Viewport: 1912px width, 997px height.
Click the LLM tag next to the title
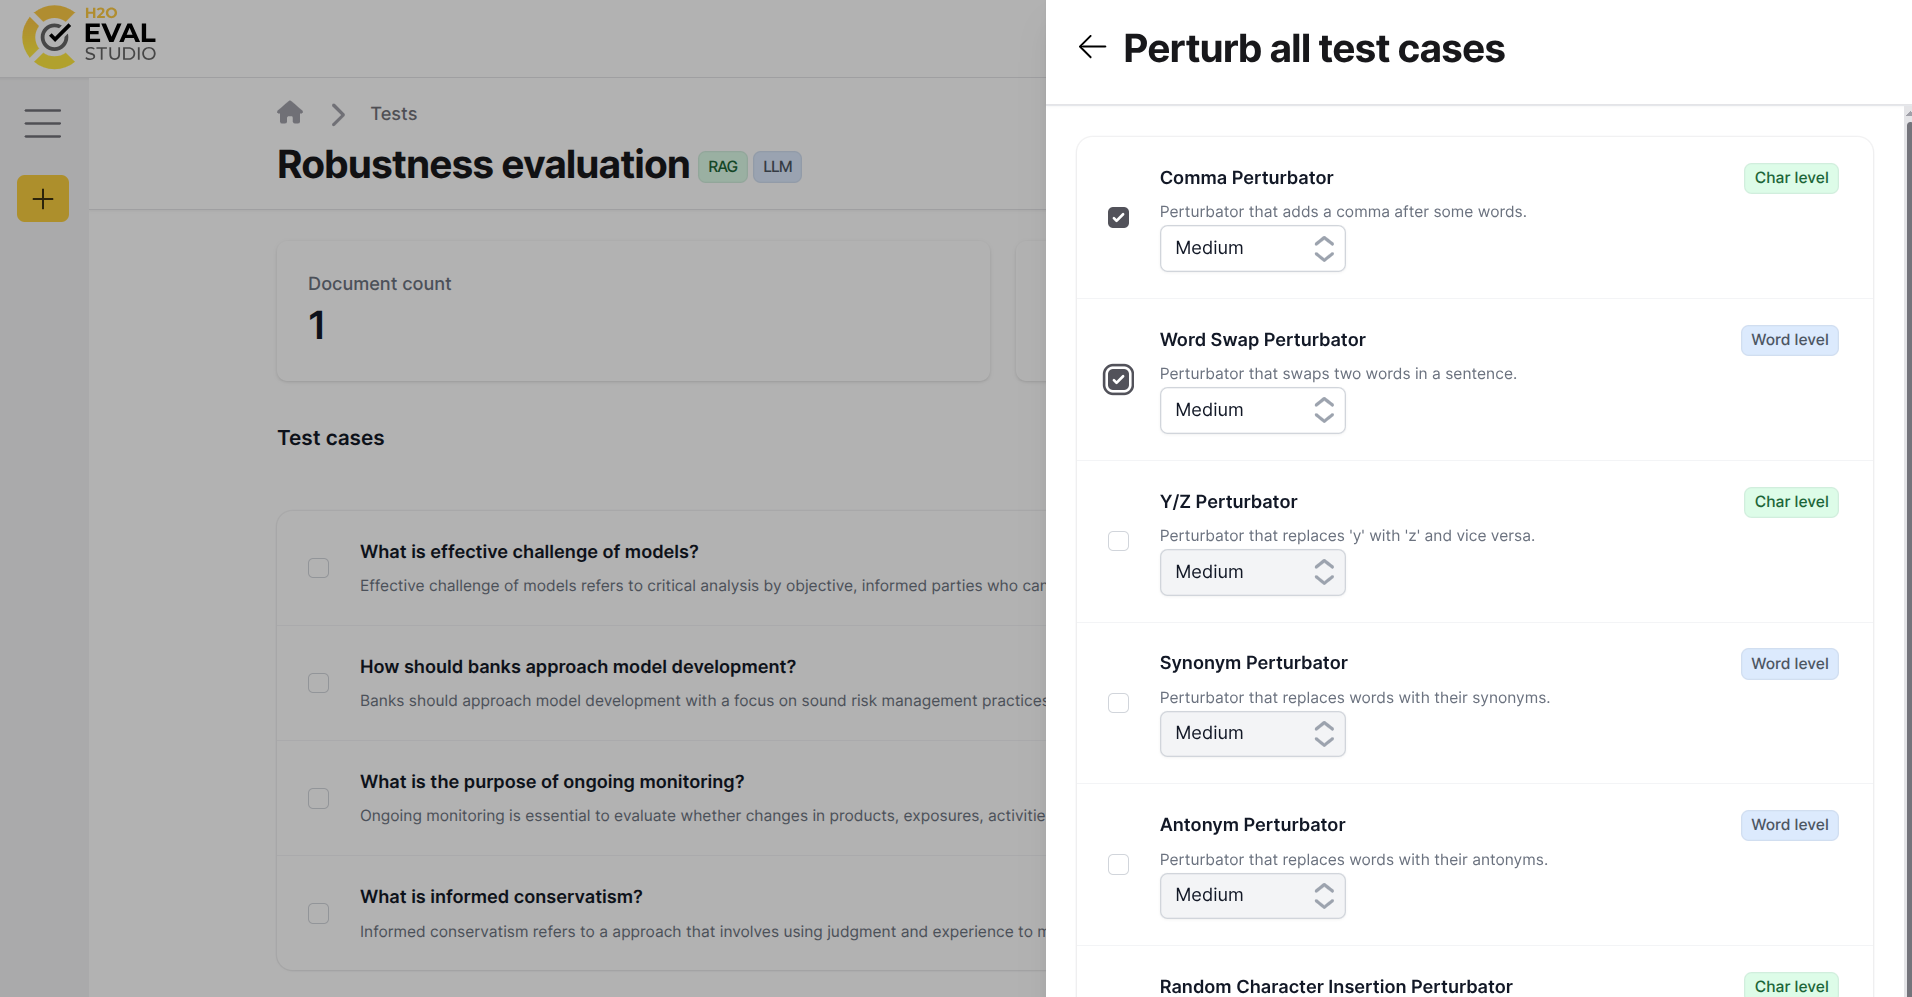(777, 166)
